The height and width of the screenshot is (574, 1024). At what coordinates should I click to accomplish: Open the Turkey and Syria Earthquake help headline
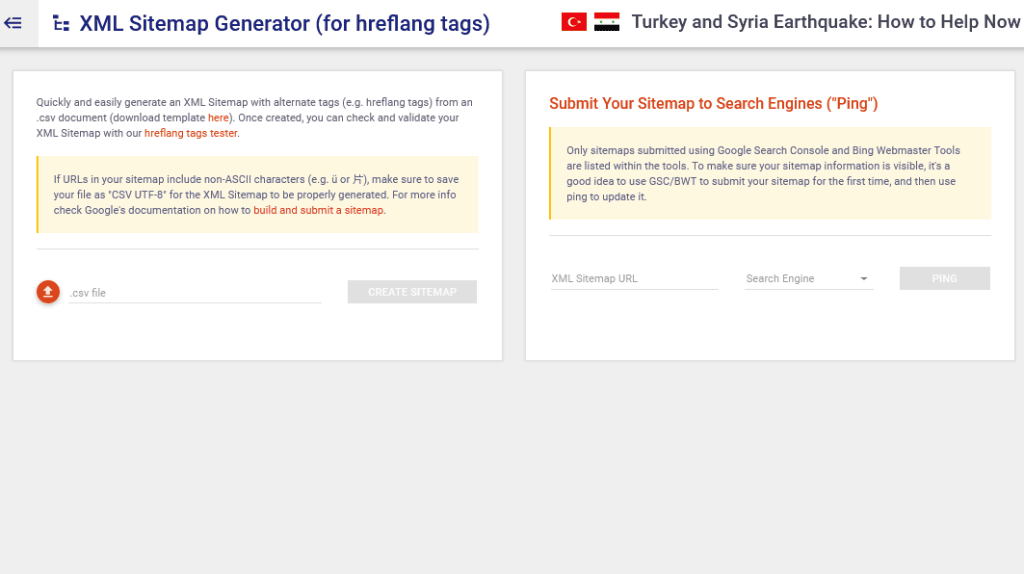[x=825, y=22]
